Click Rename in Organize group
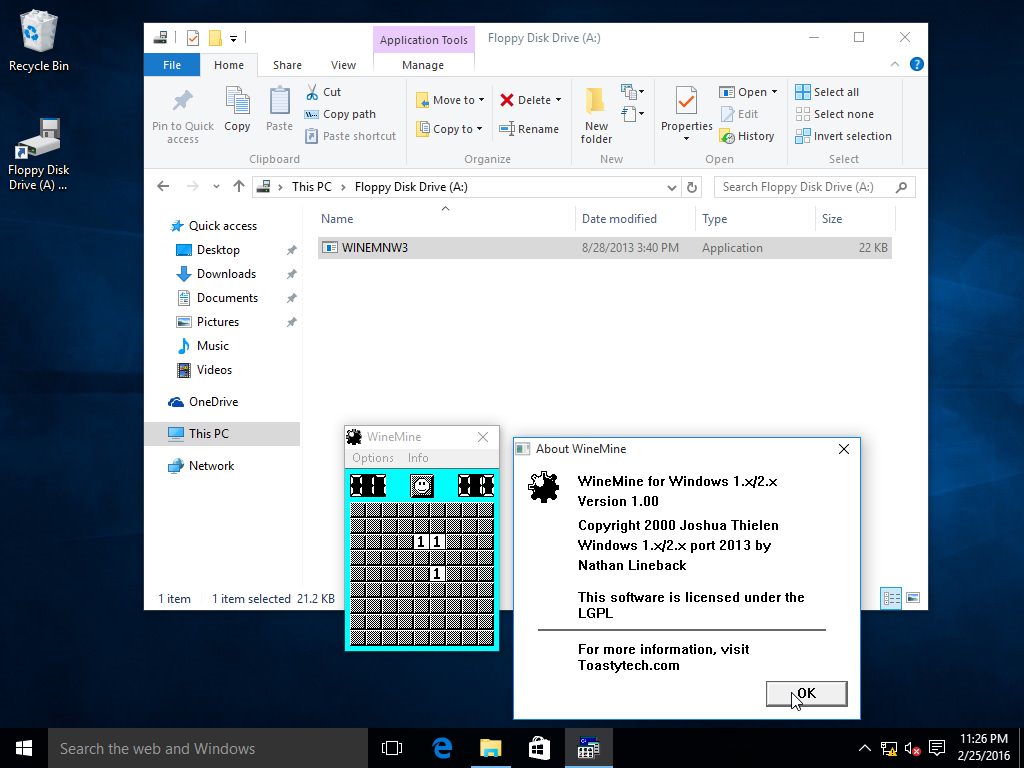 [530, 129]
